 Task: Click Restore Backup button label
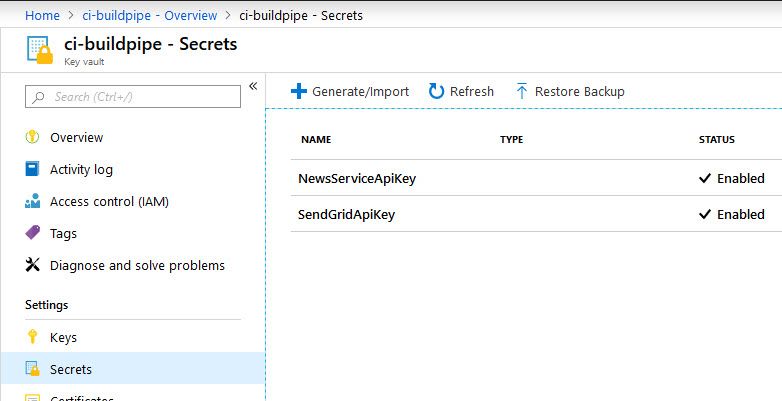coord(580,91)
